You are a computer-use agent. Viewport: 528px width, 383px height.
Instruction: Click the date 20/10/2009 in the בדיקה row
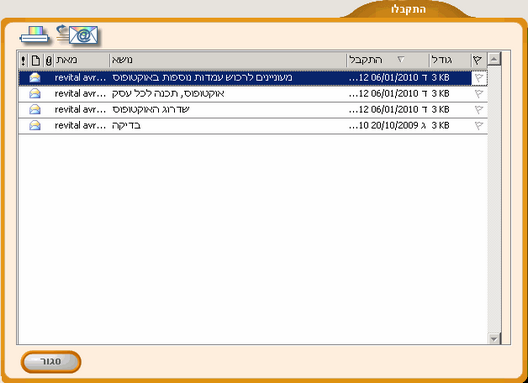coord(394,126)
